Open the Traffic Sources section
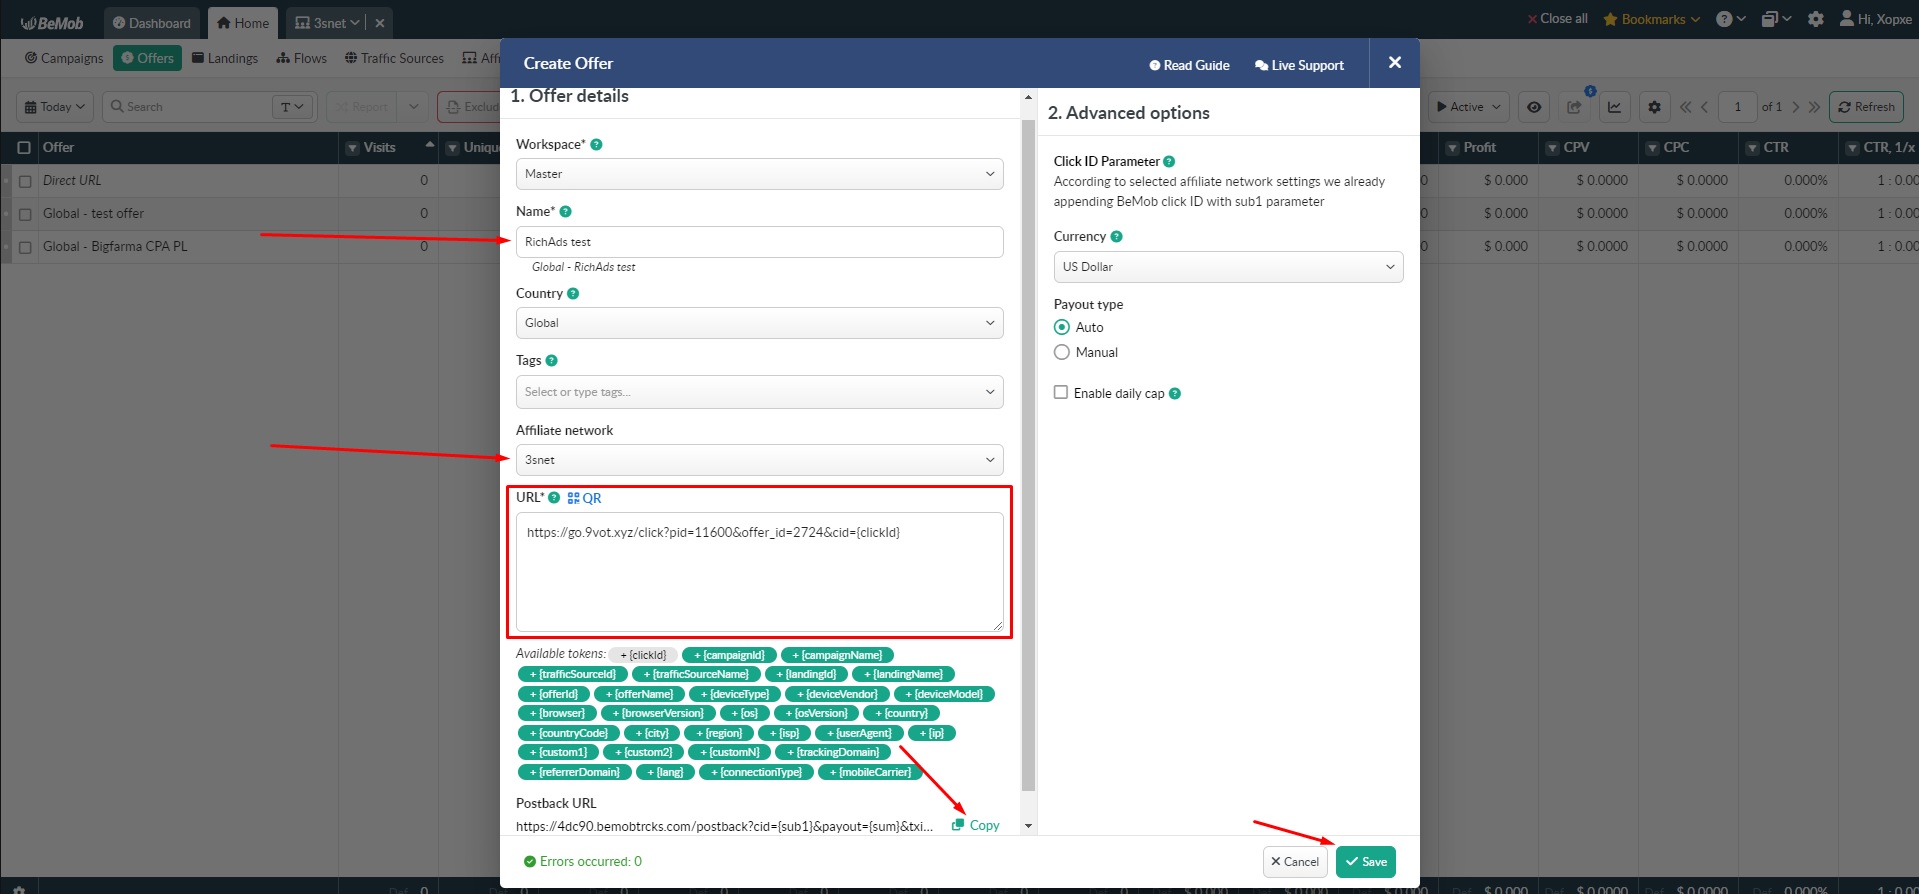1919x894 pixels. point(394,58)
